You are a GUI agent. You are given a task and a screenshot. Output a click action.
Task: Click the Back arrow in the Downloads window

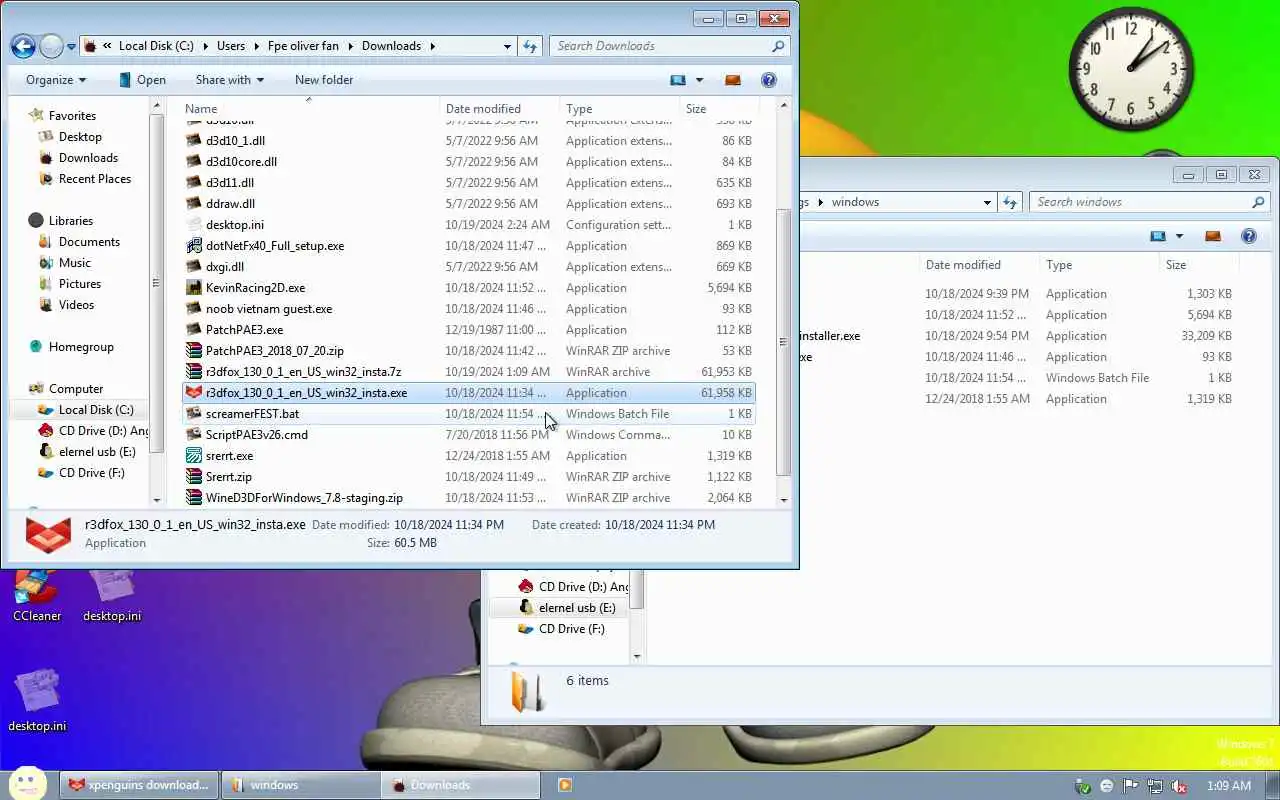23,46
